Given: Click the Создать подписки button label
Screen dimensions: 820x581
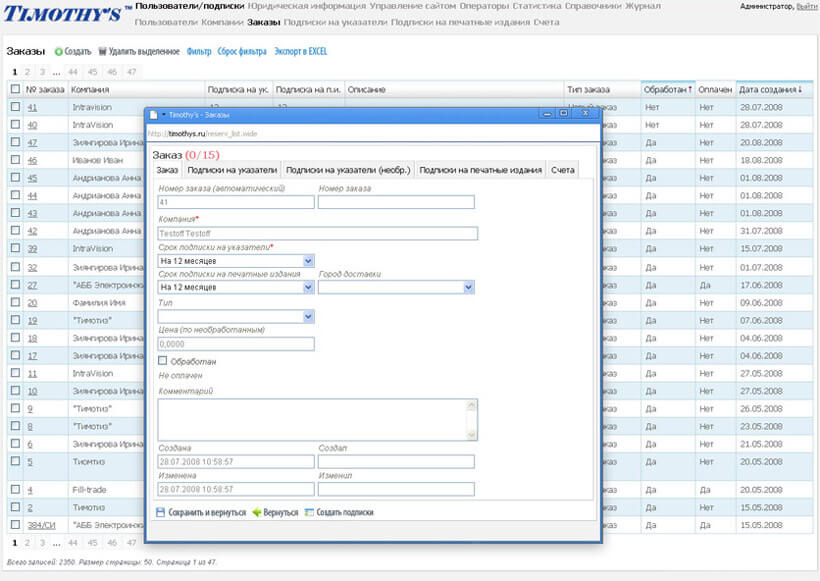Looking at the screenshot, I should point(345,512).
